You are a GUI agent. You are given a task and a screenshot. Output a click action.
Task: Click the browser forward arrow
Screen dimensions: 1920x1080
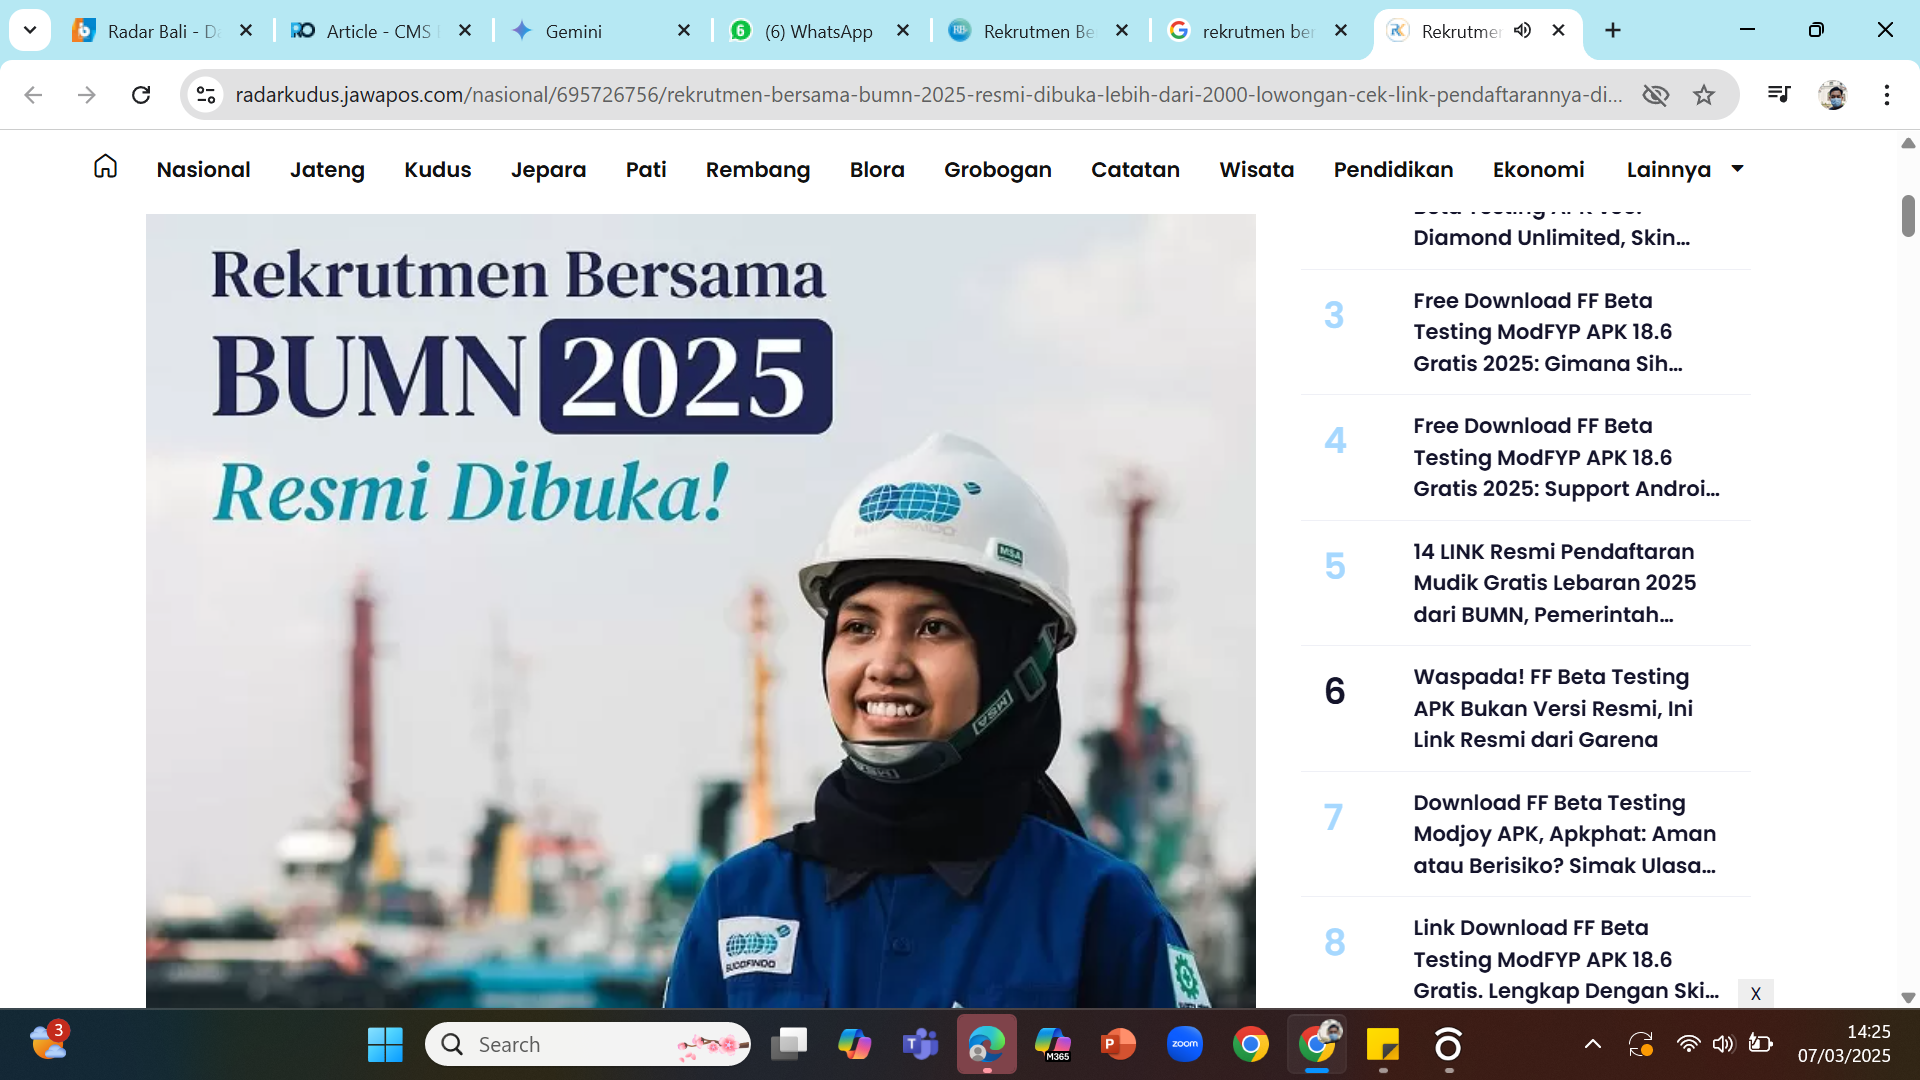point(87,95)
